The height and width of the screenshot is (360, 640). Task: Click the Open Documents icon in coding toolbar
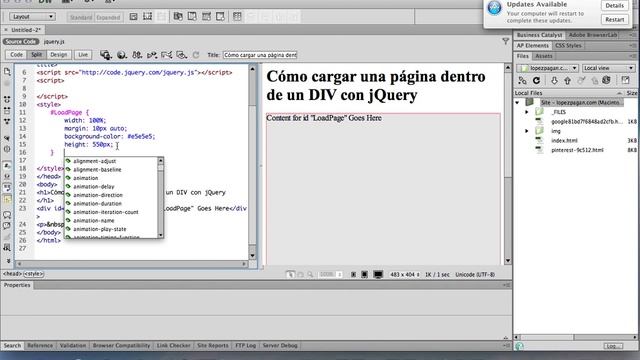click(7, 72)
